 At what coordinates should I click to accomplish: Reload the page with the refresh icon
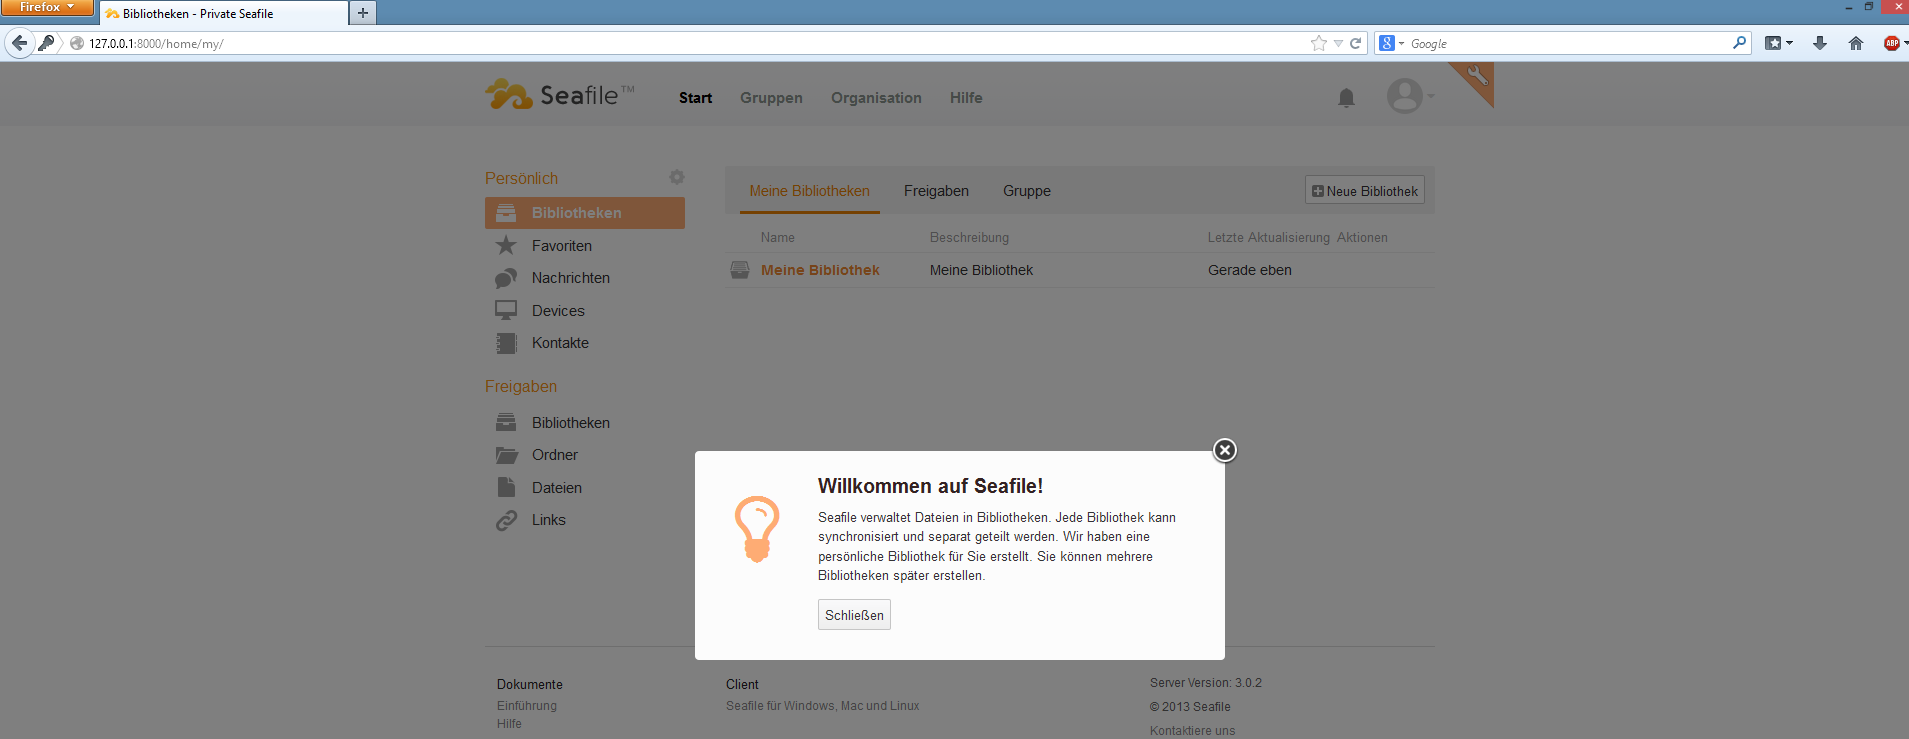(1355, 43)
